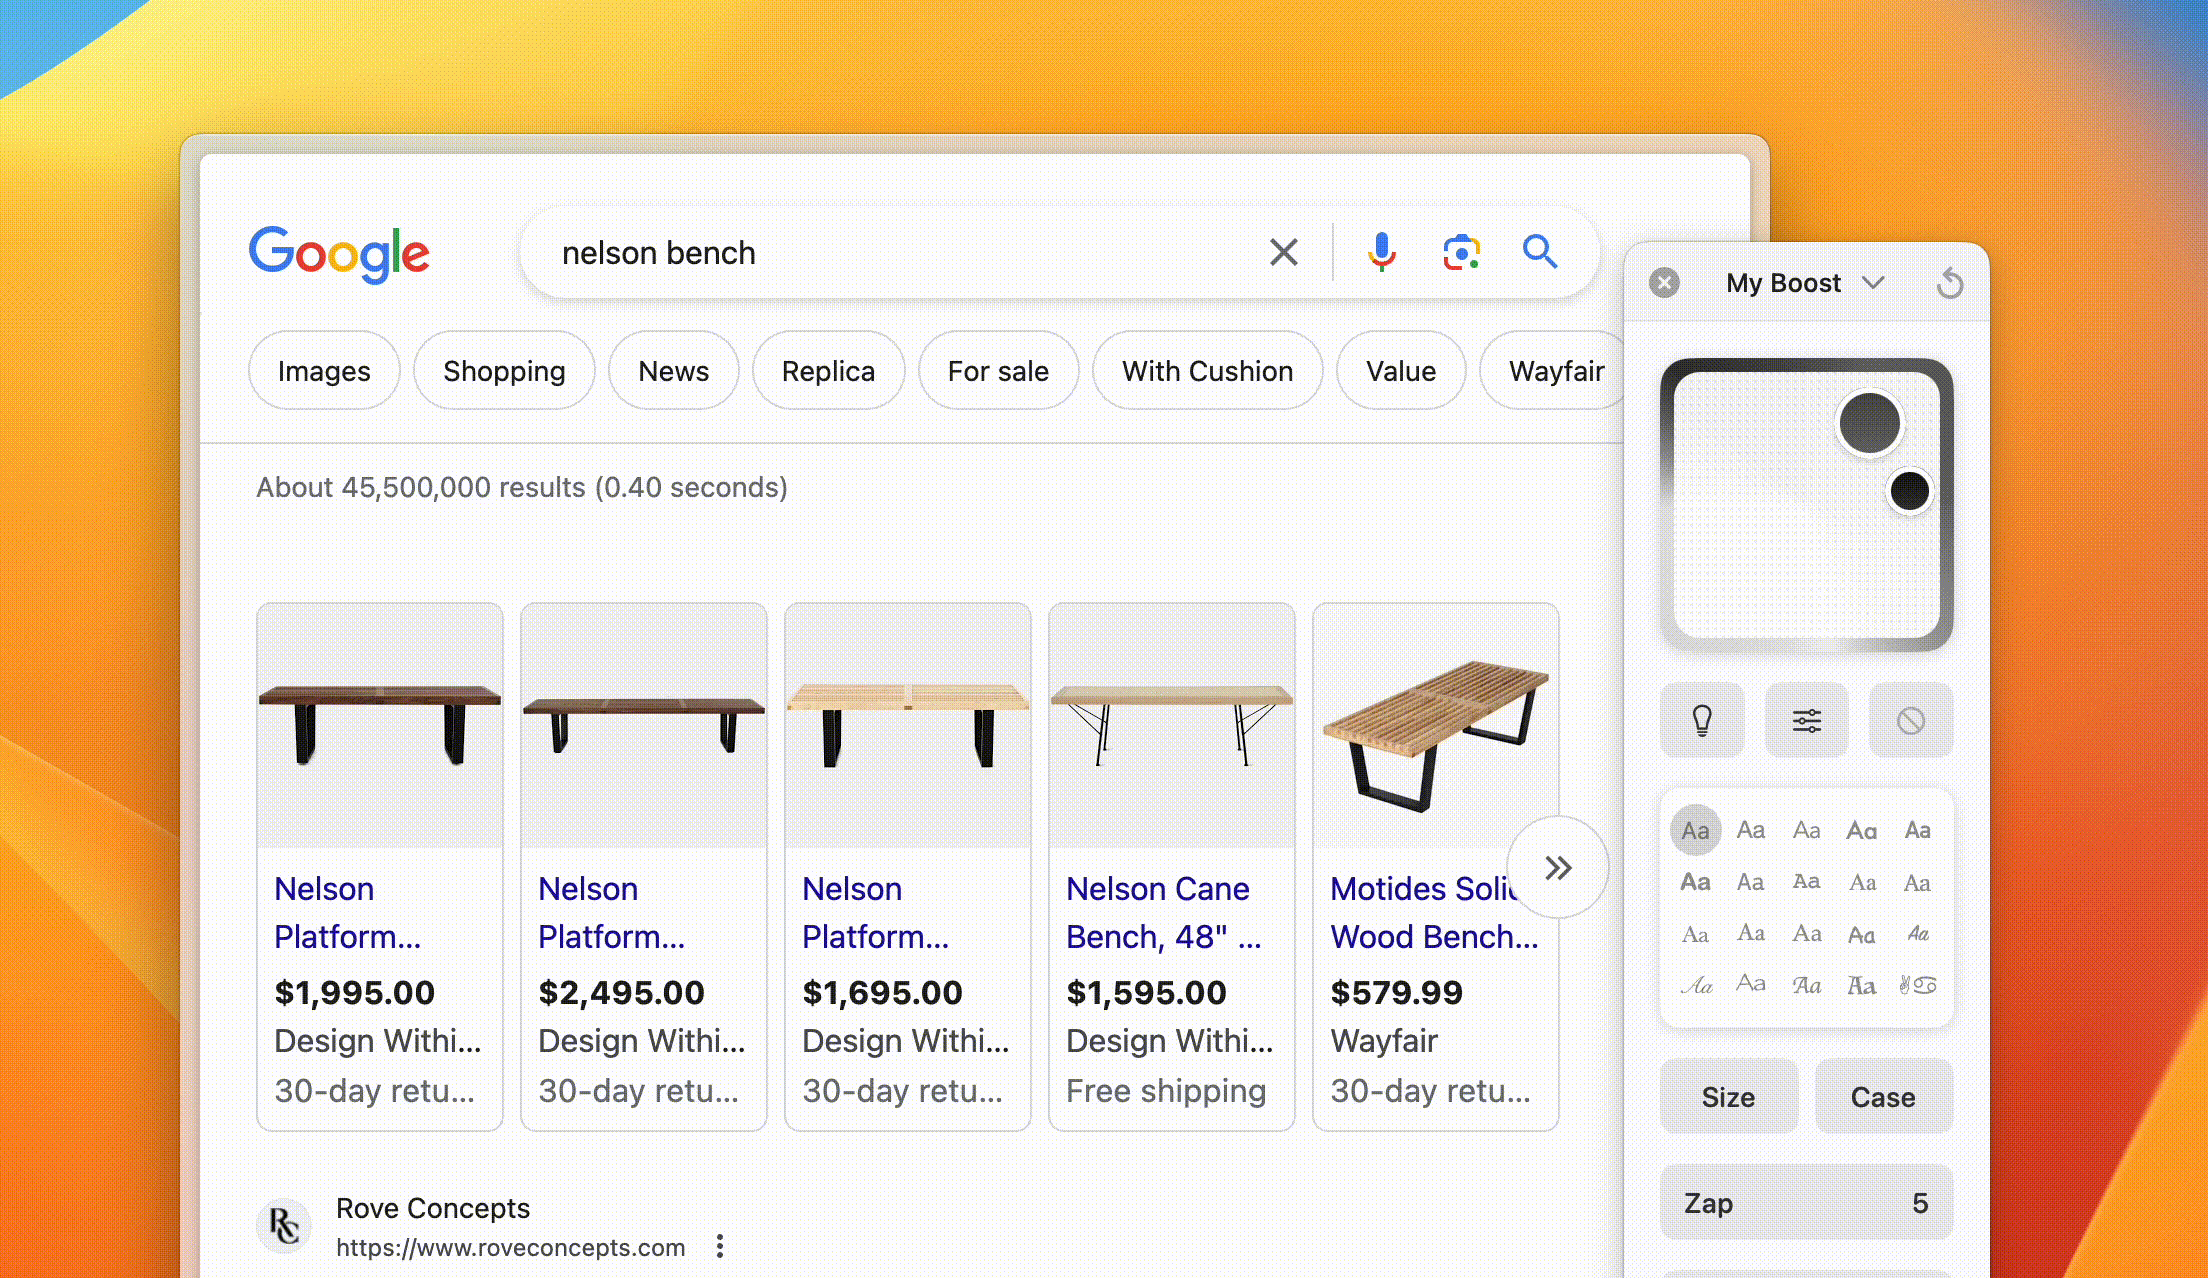Open the $1,995.00 Nelson Platform bench image

tap(380, 726)
